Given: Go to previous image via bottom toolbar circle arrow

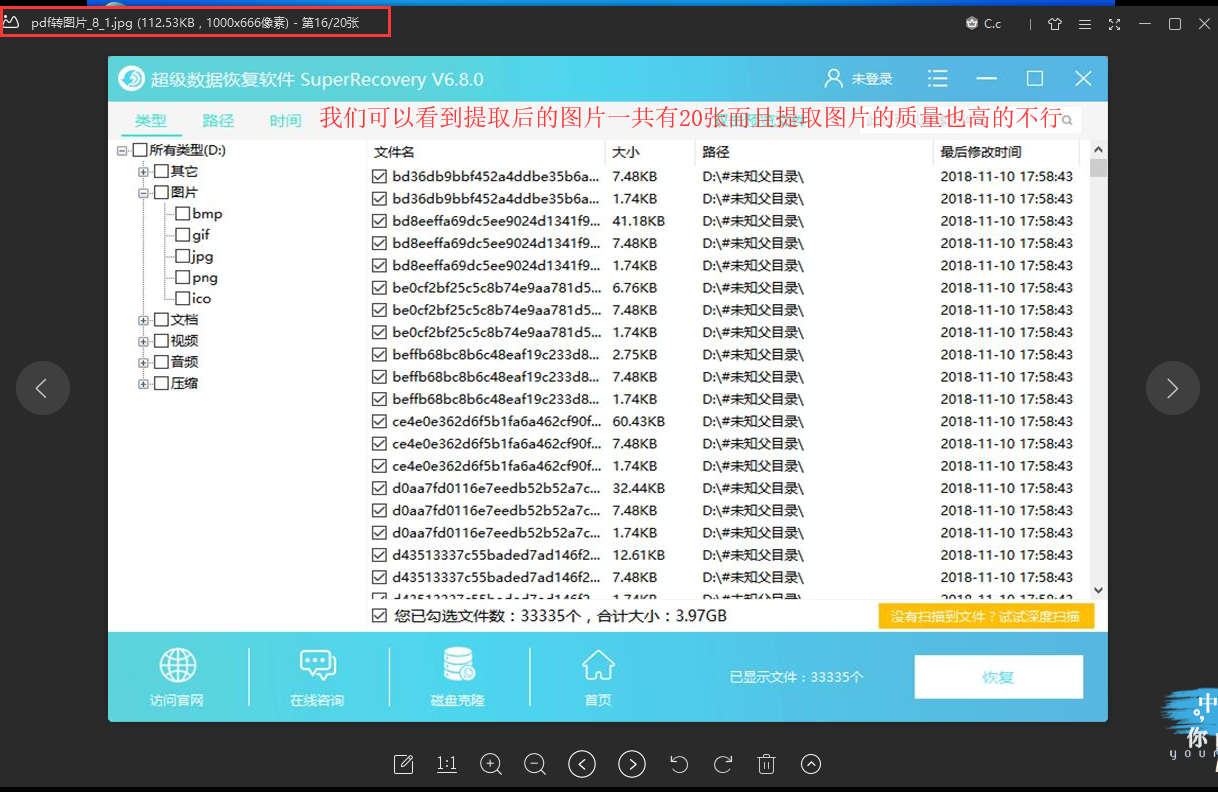Looking at the screenshot, I should pyautogui.click(x=582, y=765).
